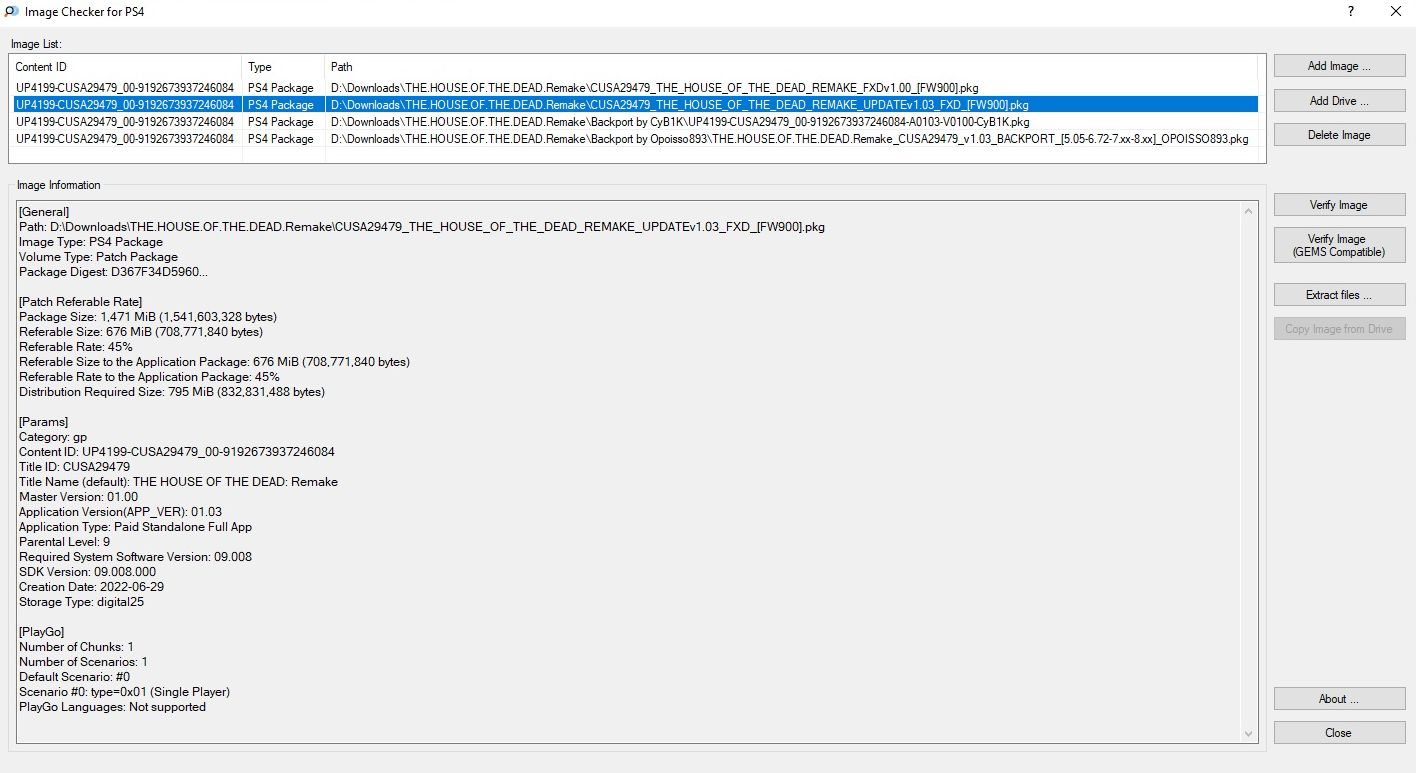The height and width of the screenshot is (773, 1416).
Task: Click scroll down arrow in Image Information
Action: (x=1248, y=734)
